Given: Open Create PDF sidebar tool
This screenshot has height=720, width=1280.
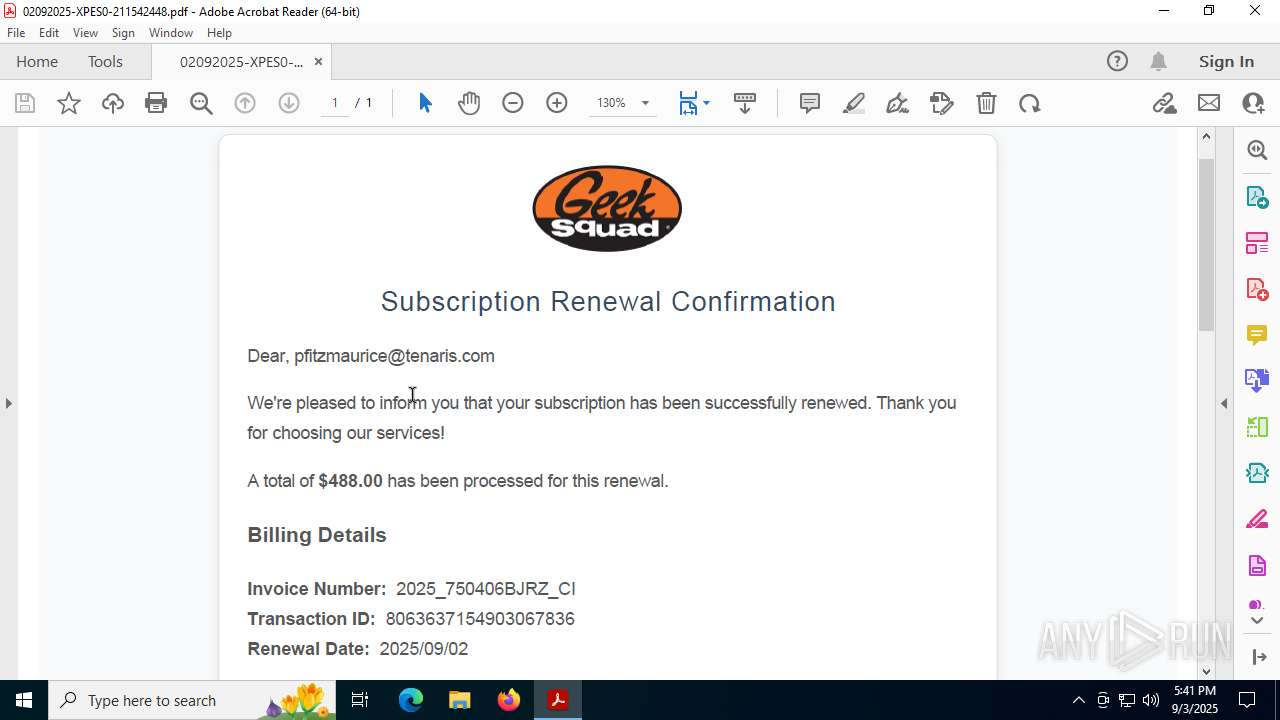Looking at the screenshot, I should [x=1257, y=288].
